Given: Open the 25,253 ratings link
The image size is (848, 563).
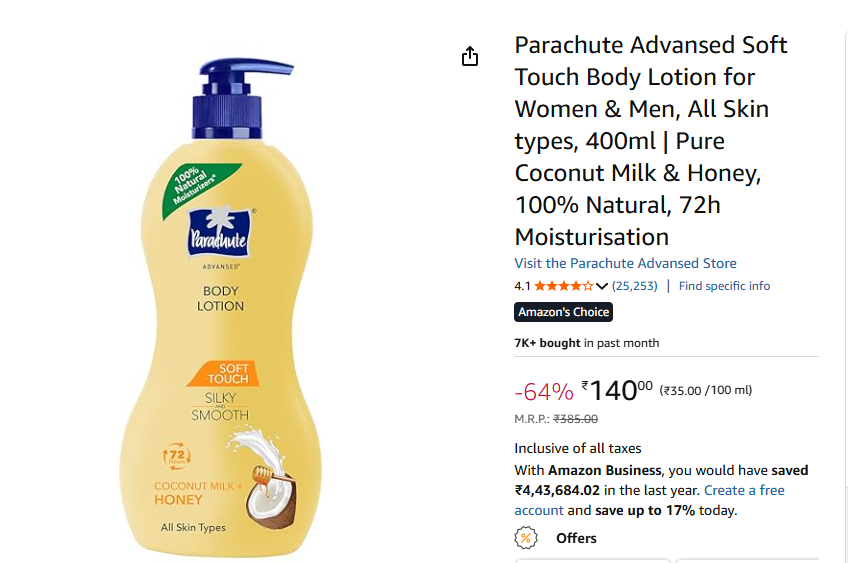Looking at the screenshot, I should point(635,286).
